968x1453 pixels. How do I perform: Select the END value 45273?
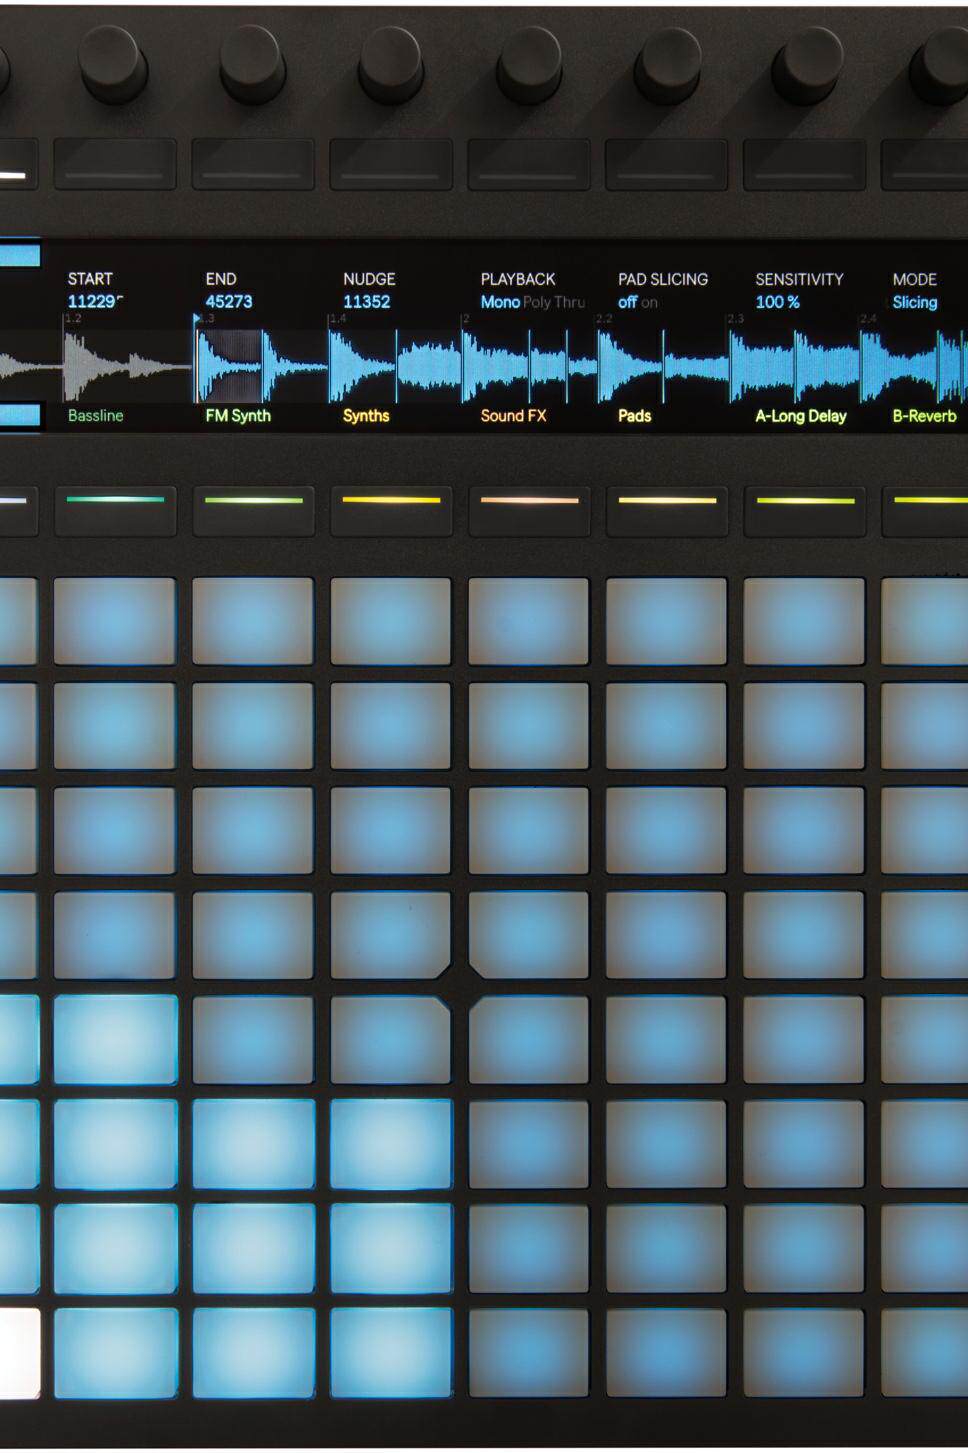(229, 302)
